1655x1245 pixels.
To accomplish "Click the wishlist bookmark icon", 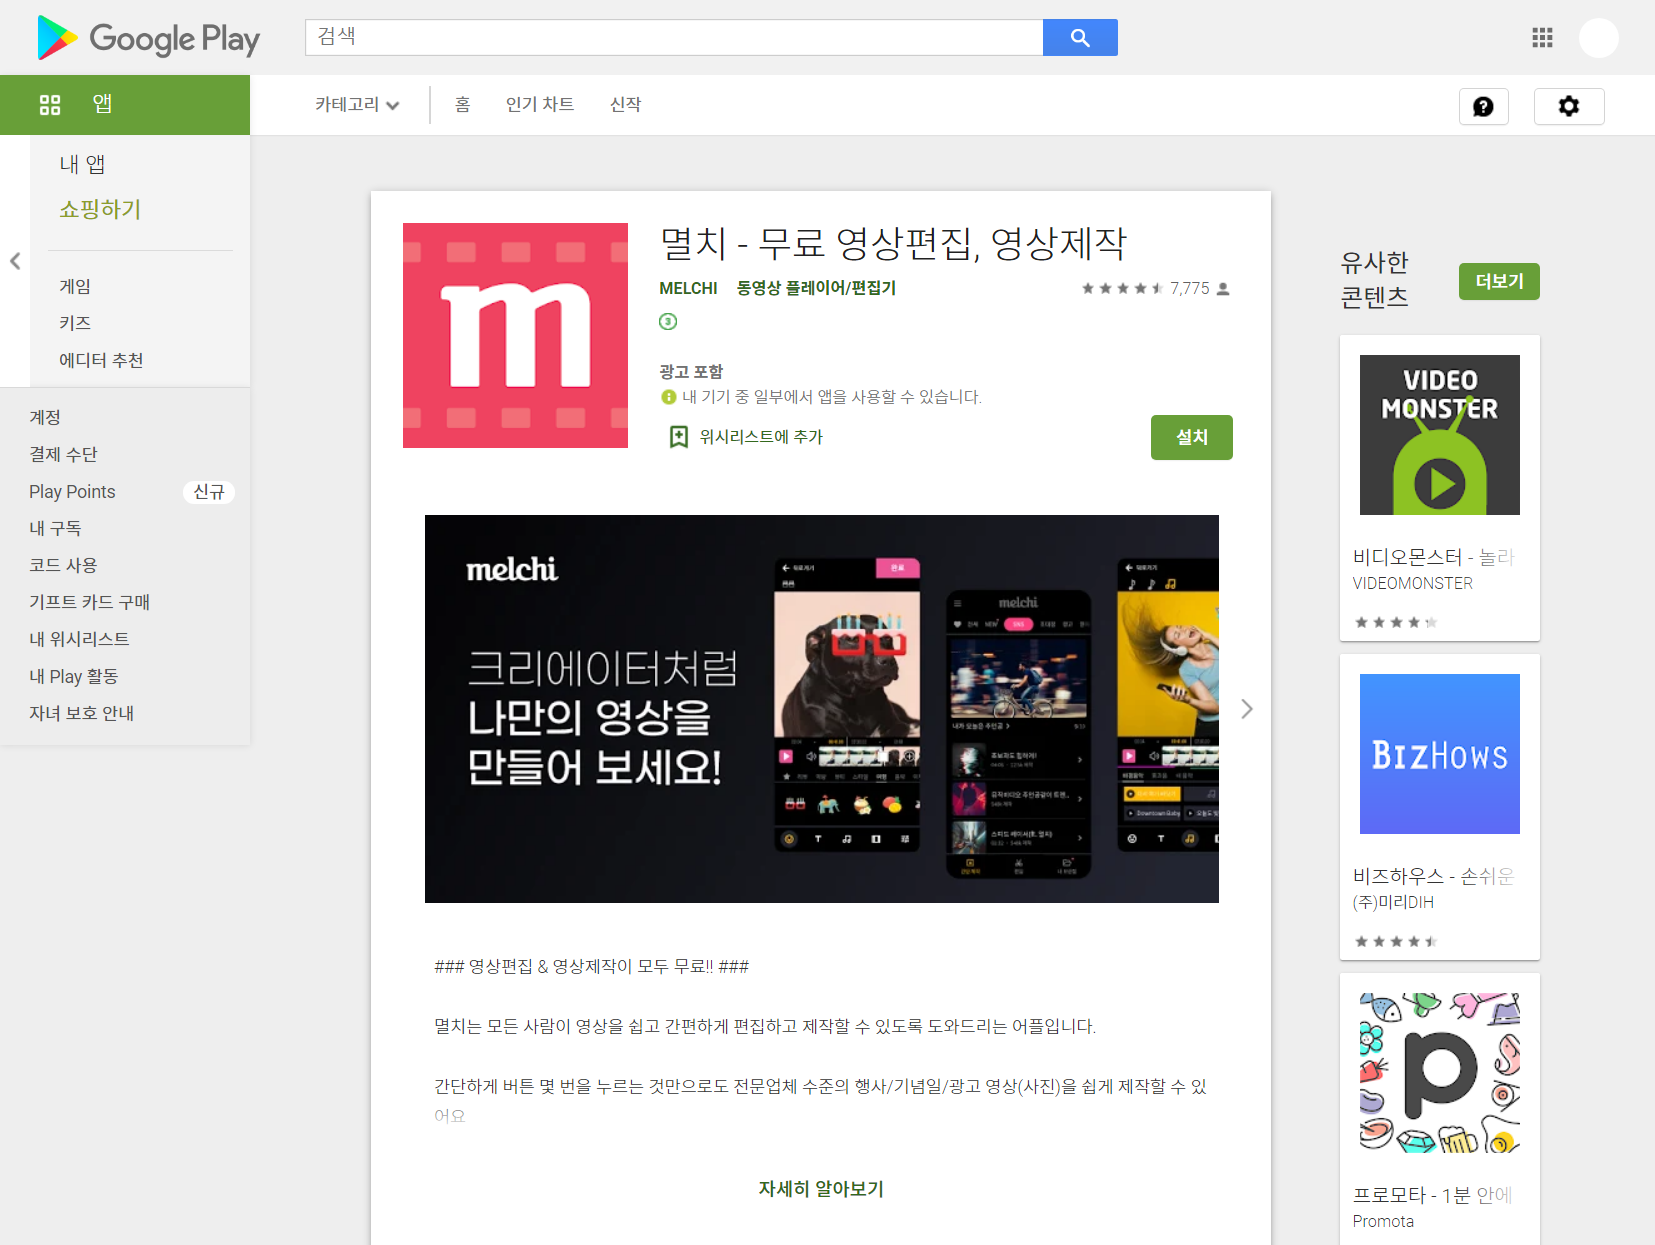I will (679, 437).
